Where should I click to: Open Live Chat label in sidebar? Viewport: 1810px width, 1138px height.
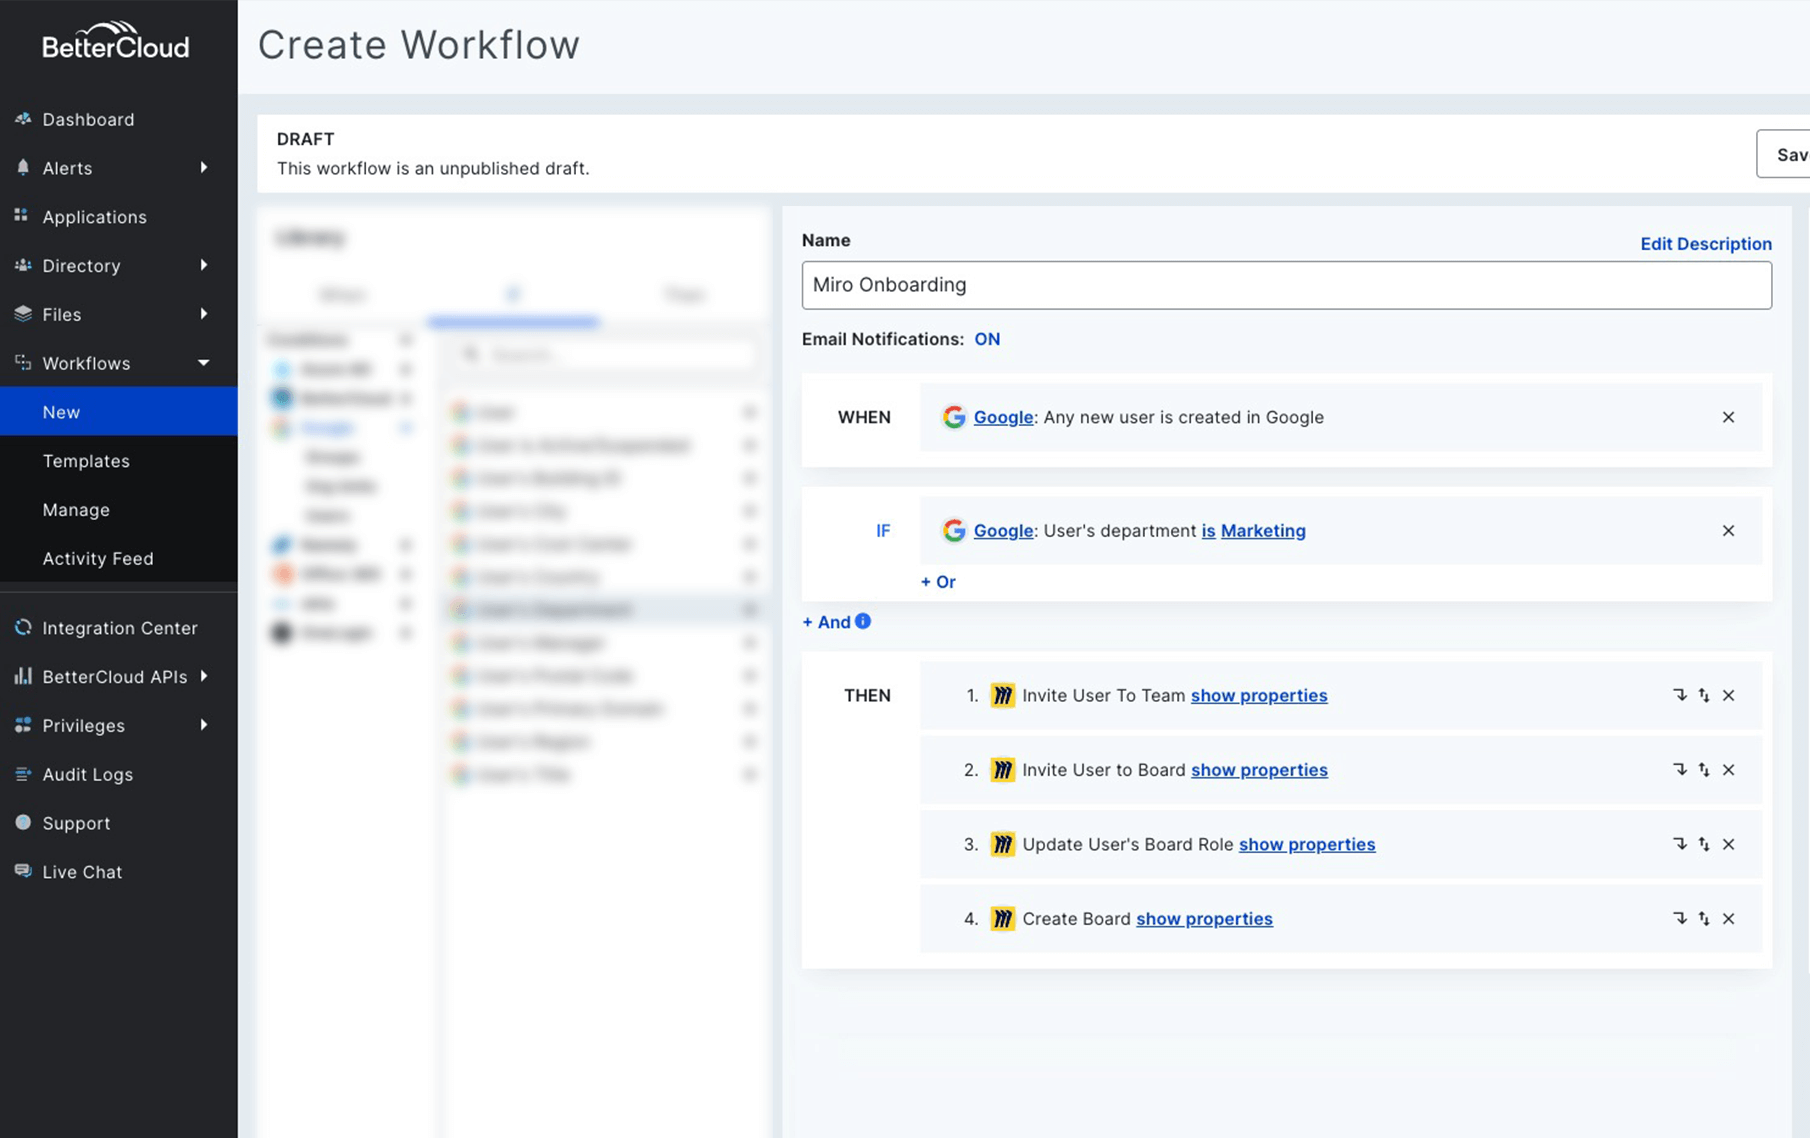[82, 872]
